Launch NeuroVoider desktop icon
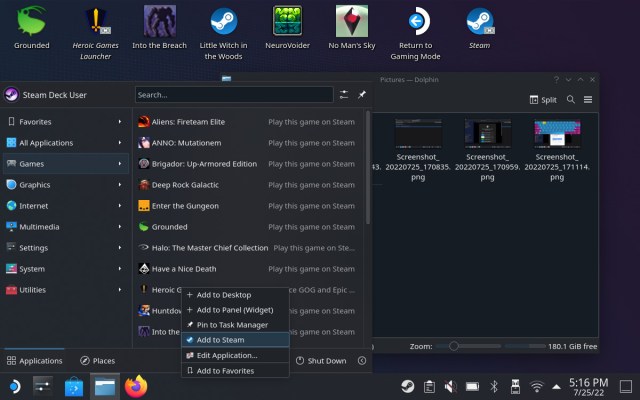The image size is (640, 400). click(x=287, y=21)
